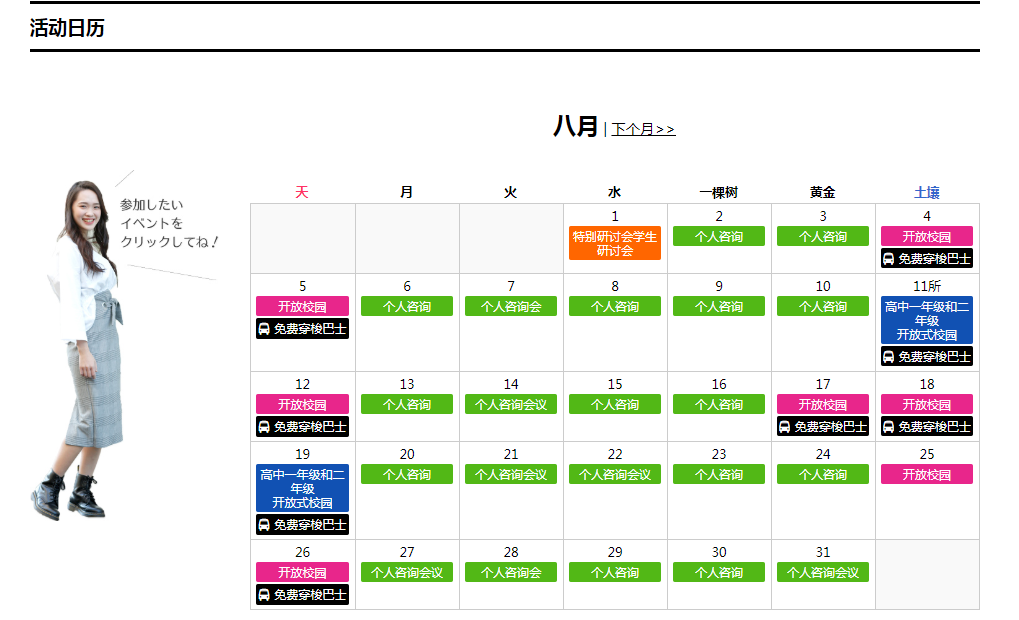Open orange 特别研讨会 event on August 1
This screenshot has width=1019, height=620.
(x=614, y=243)
